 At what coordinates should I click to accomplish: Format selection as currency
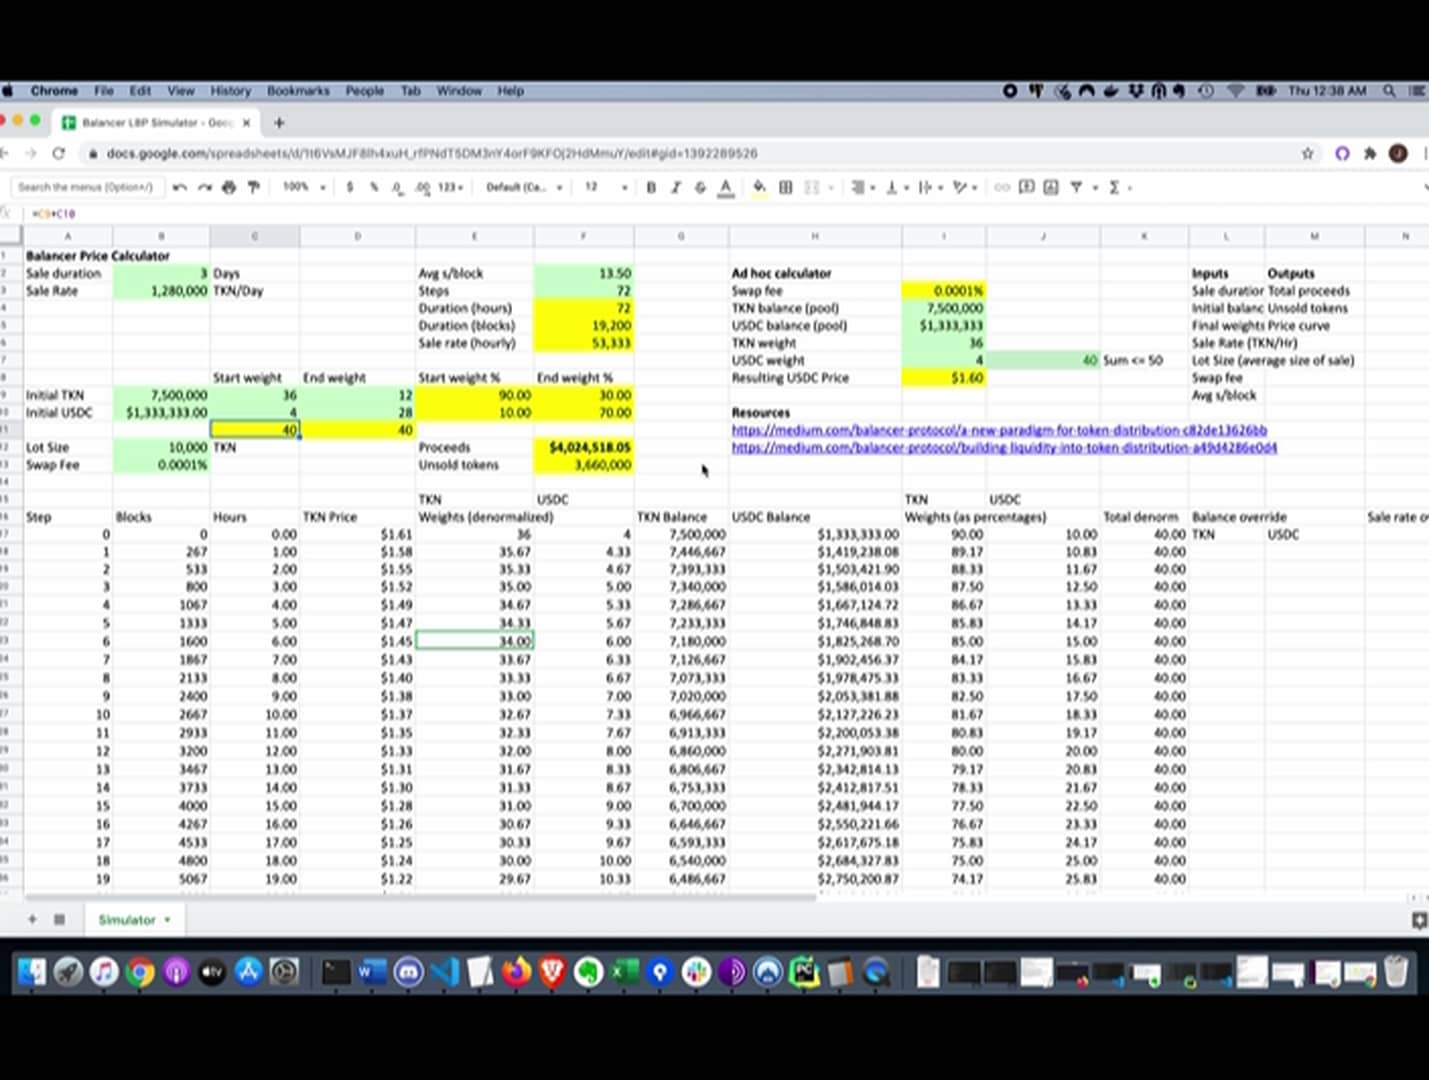(x=350, y=187)
